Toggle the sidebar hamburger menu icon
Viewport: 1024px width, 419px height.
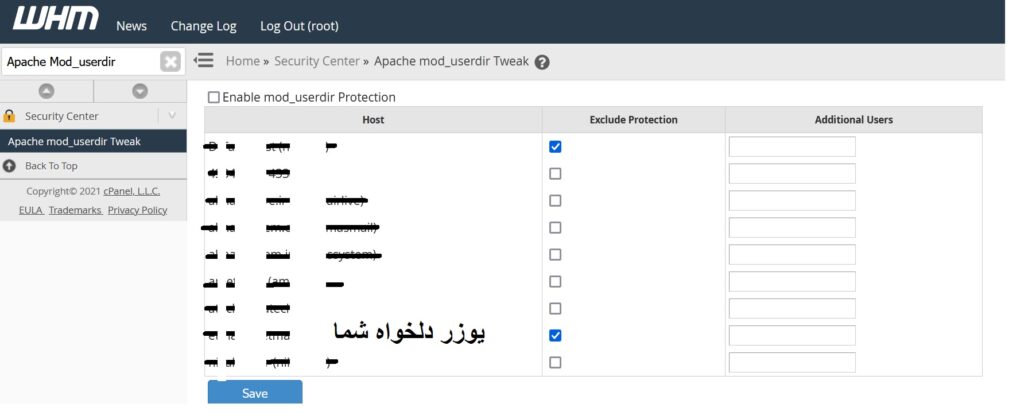point(204,61)
